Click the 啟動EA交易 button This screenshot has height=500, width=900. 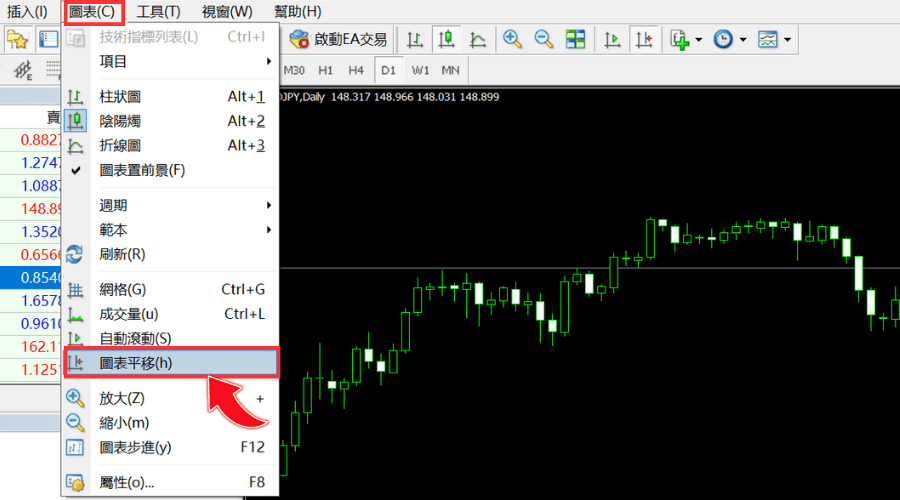338,39
